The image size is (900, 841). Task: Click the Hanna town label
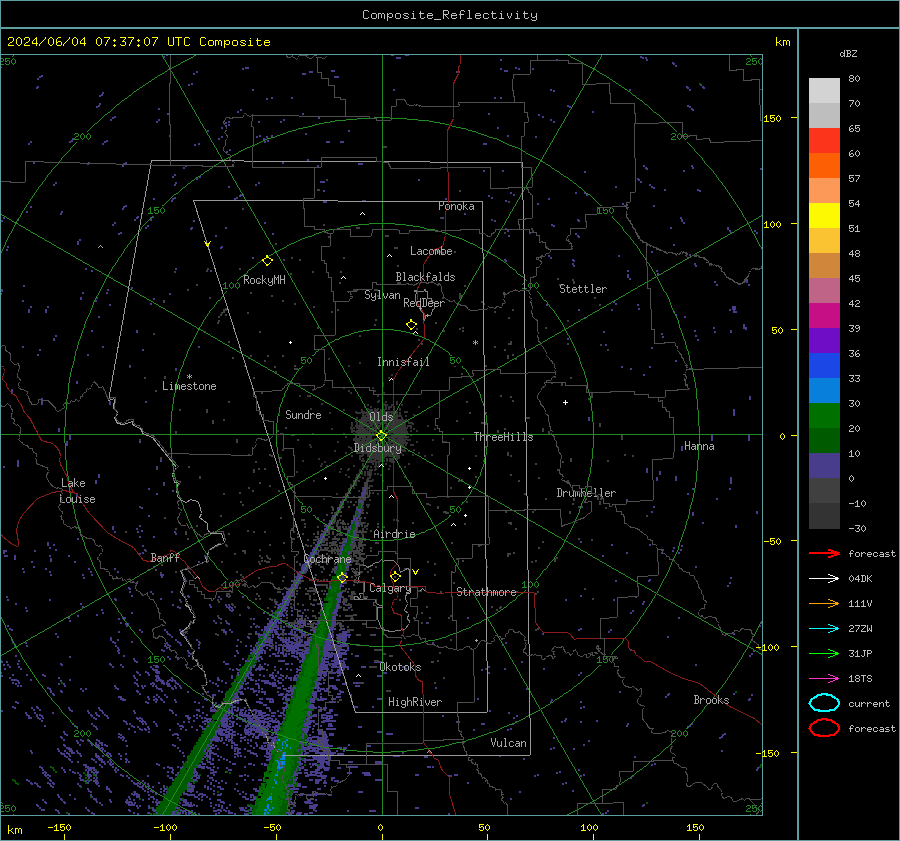pyautogui.click(x=699, y=446)
